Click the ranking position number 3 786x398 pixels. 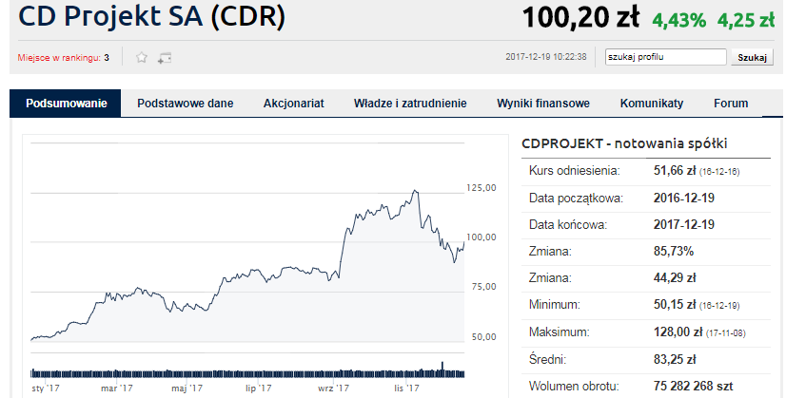tap(106, 58)
